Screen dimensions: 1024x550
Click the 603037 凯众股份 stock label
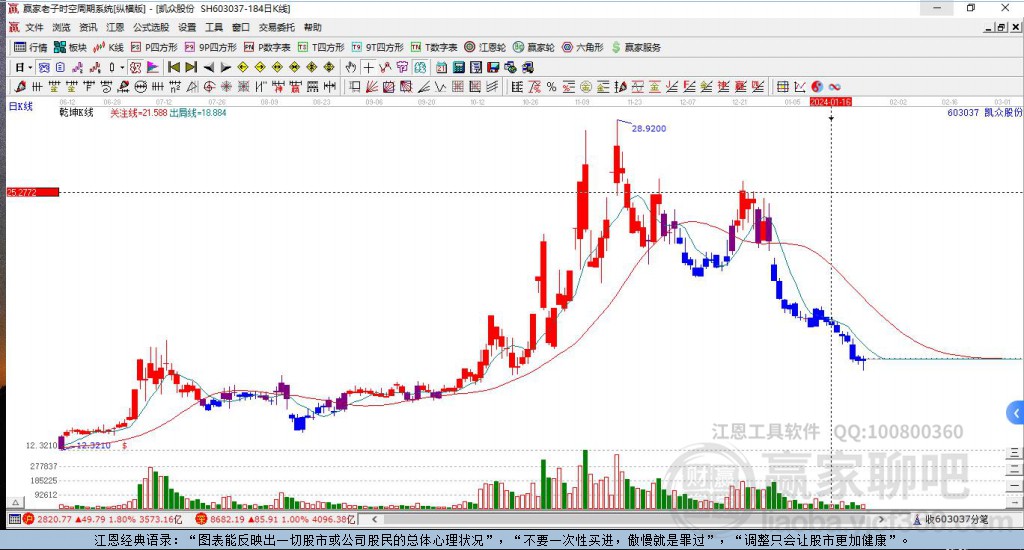click(984, 112)
